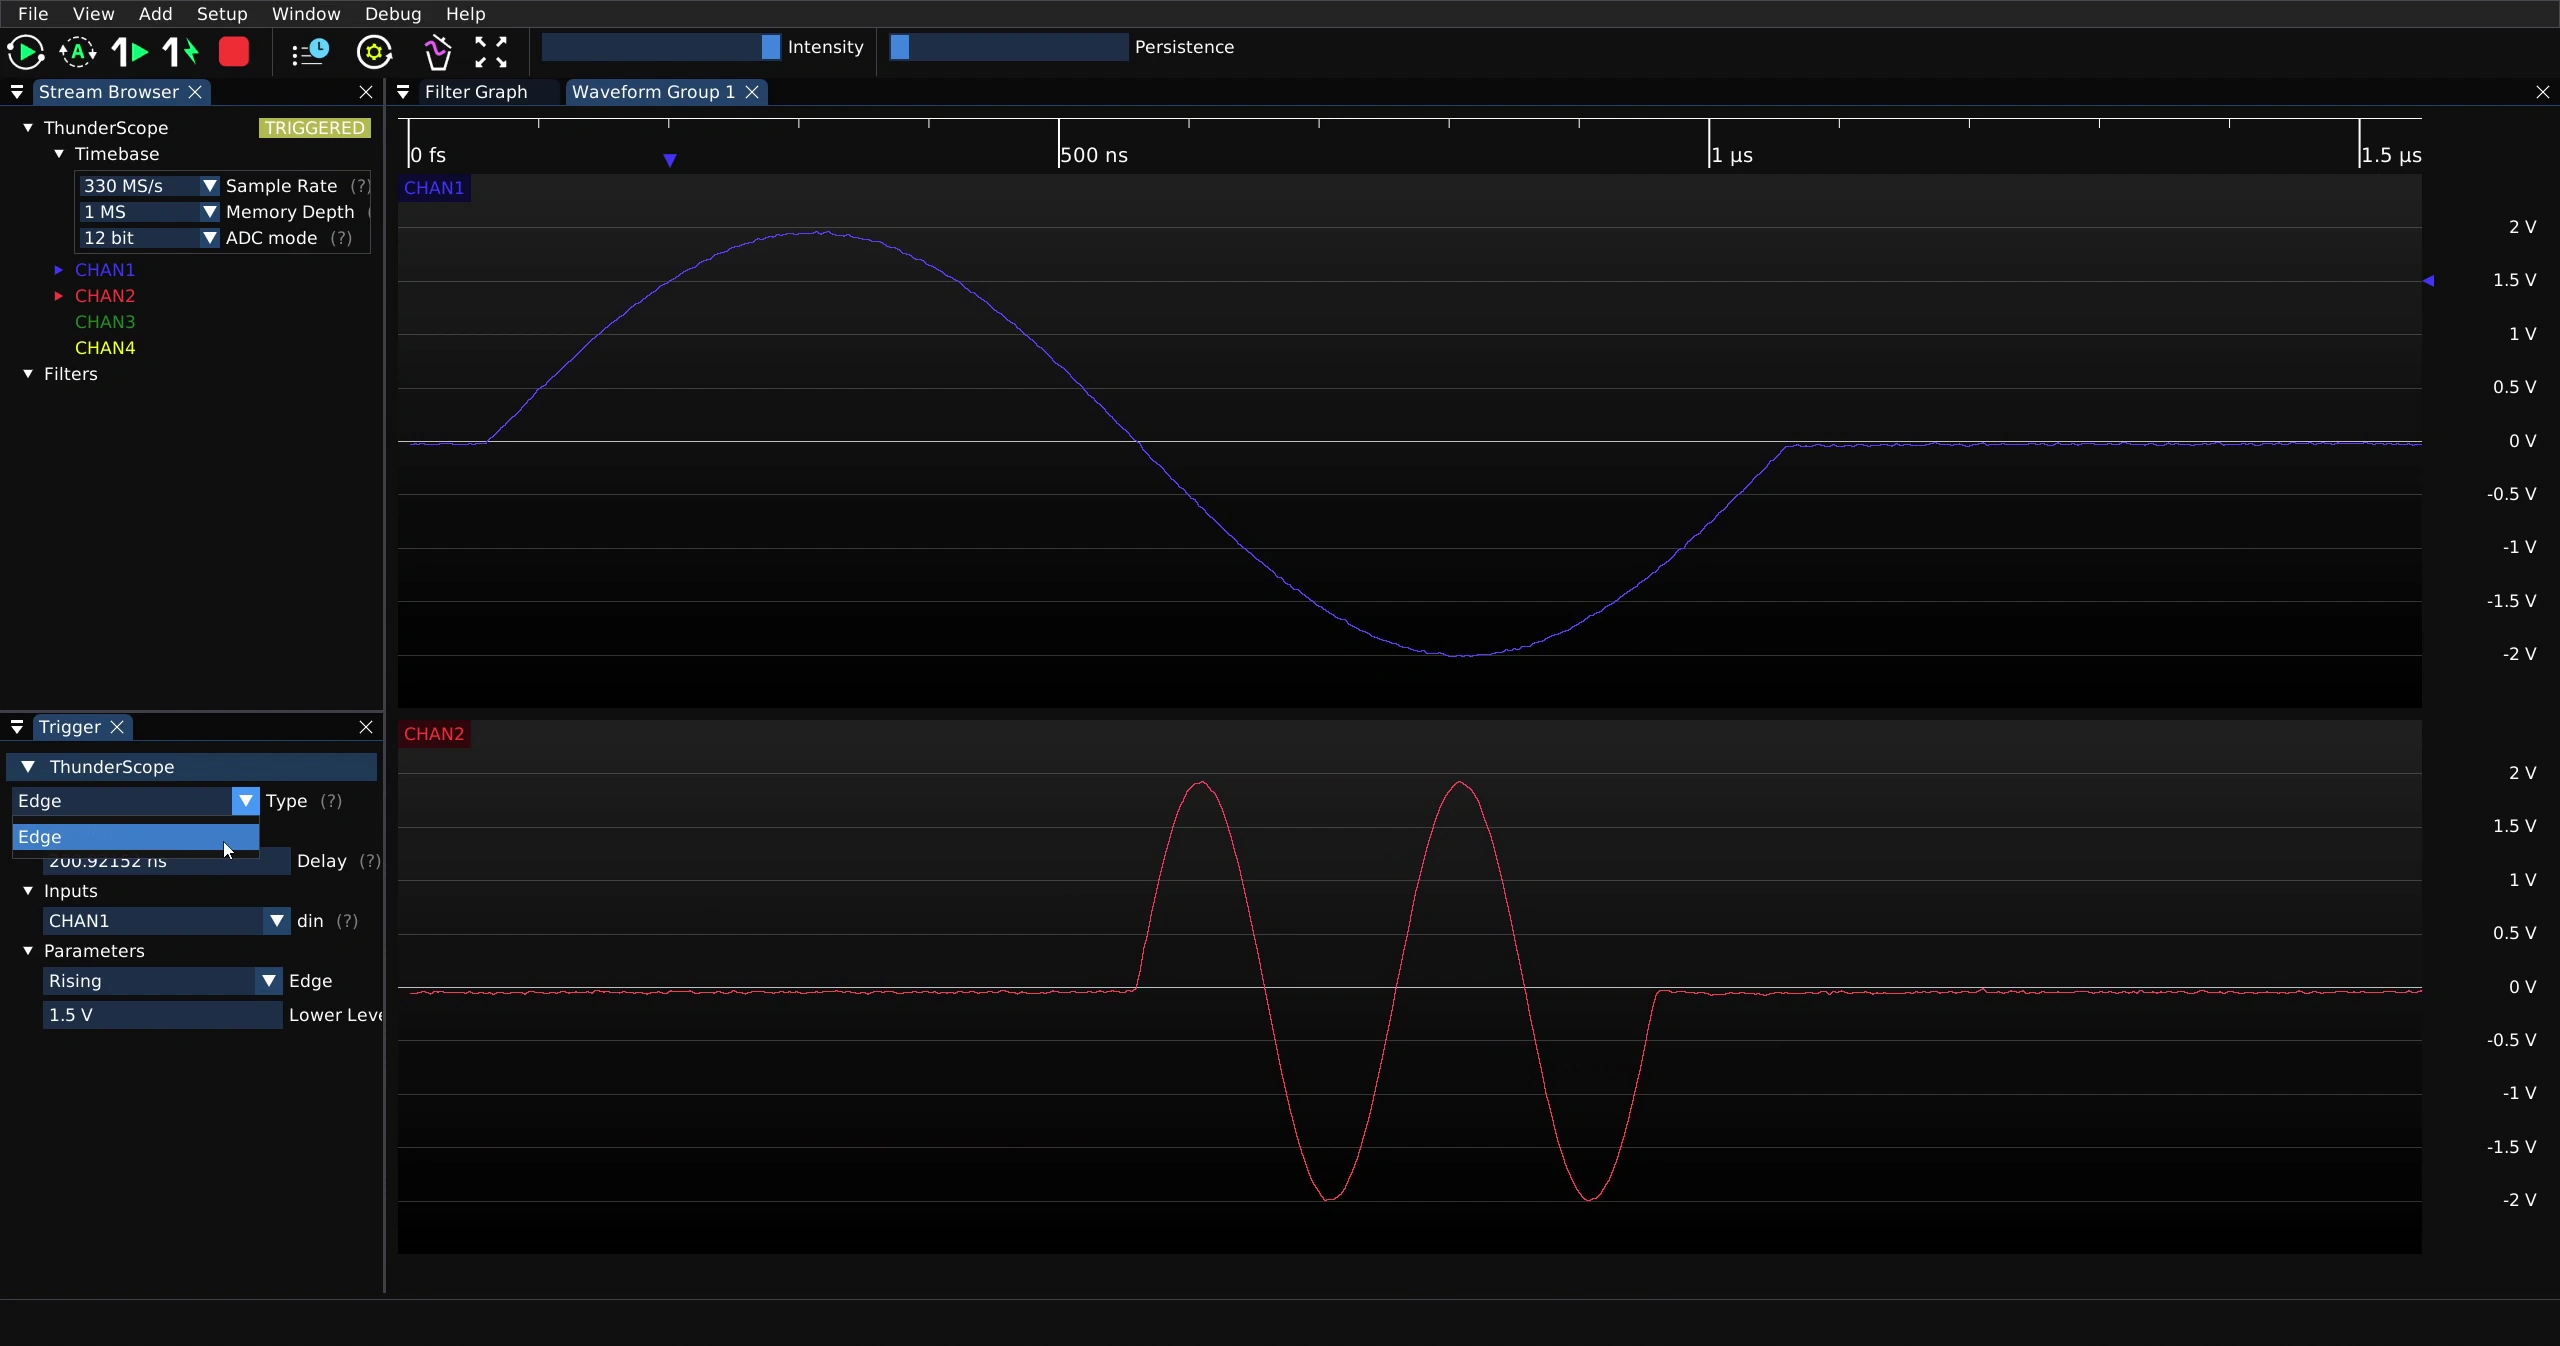
Task: Click the trigger level arrow at 1.5 V
Action: click(2429, 281)
